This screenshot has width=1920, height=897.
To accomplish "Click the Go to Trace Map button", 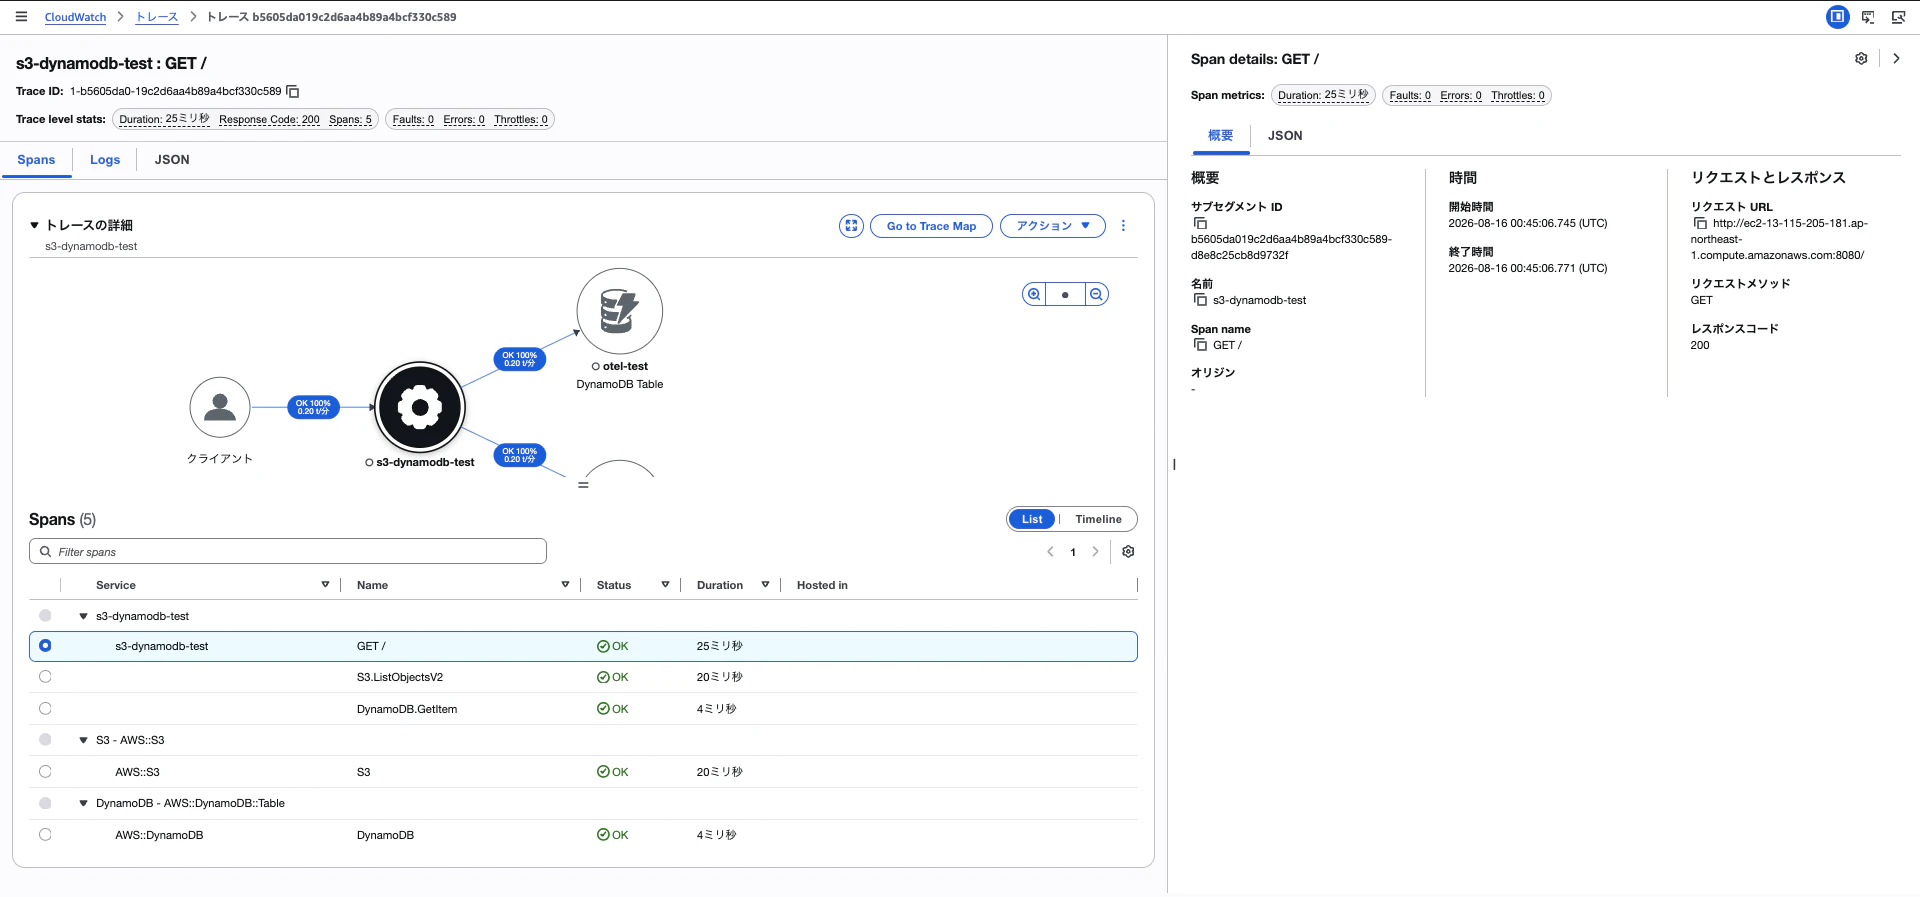I will 931,226.
